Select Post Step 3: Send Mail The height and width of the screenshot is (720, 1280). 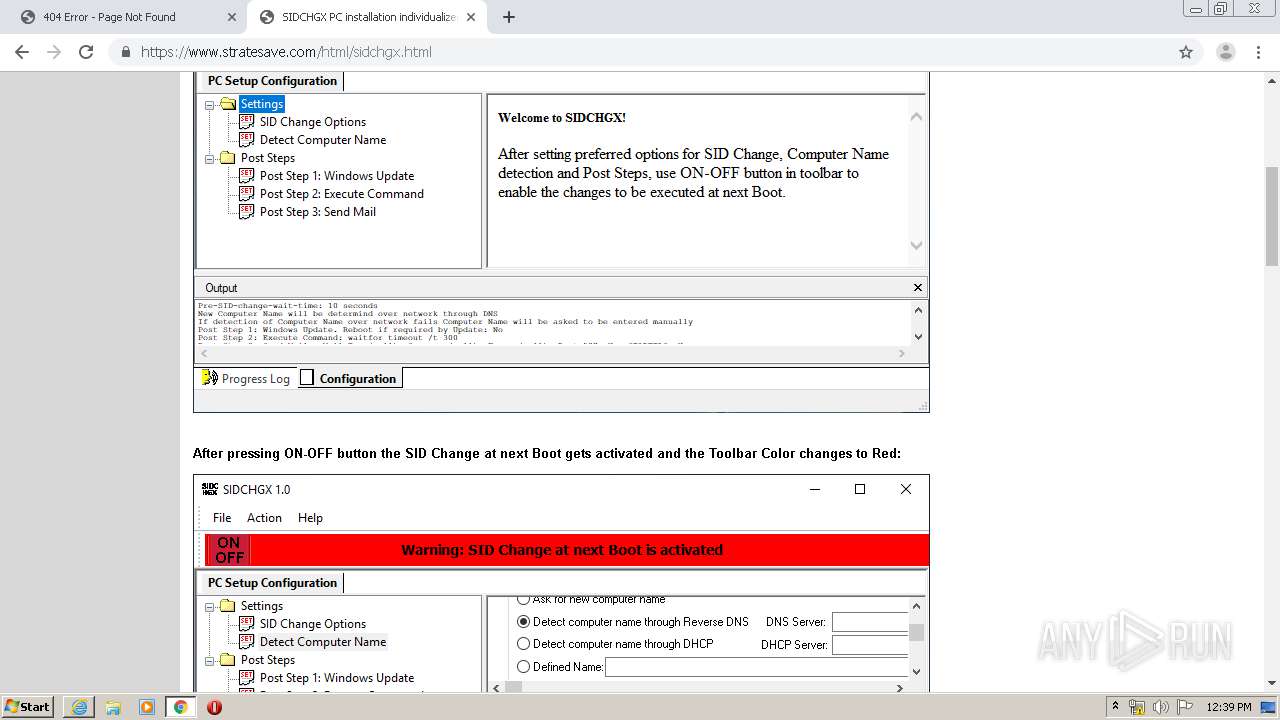318,212
